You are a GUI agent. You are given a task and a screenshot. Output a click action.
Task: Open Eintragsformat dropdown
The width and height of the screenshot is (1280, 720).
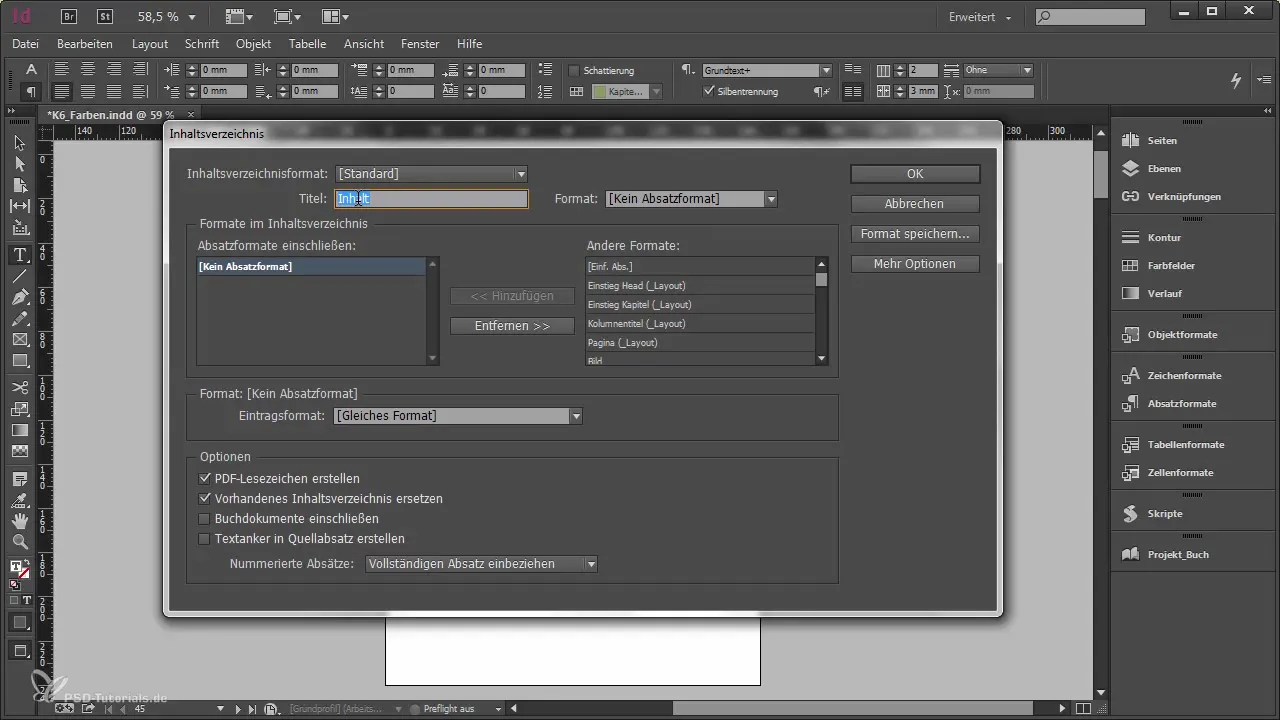click(x=458, y=416)
